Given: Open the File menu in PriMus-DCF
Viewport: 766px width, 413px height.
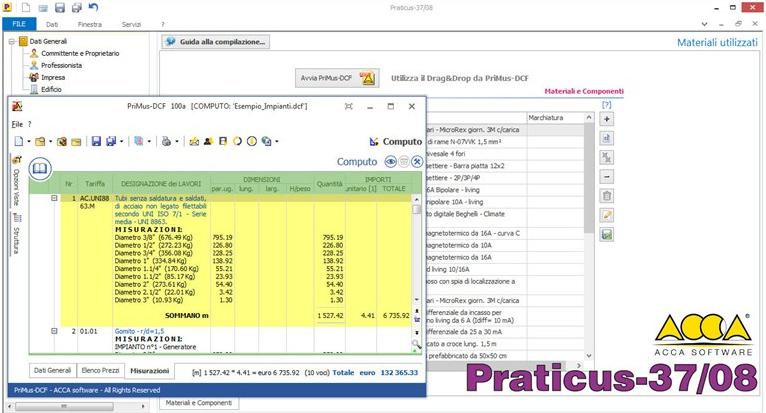Looking at the screenshot, I should point(17,124).
